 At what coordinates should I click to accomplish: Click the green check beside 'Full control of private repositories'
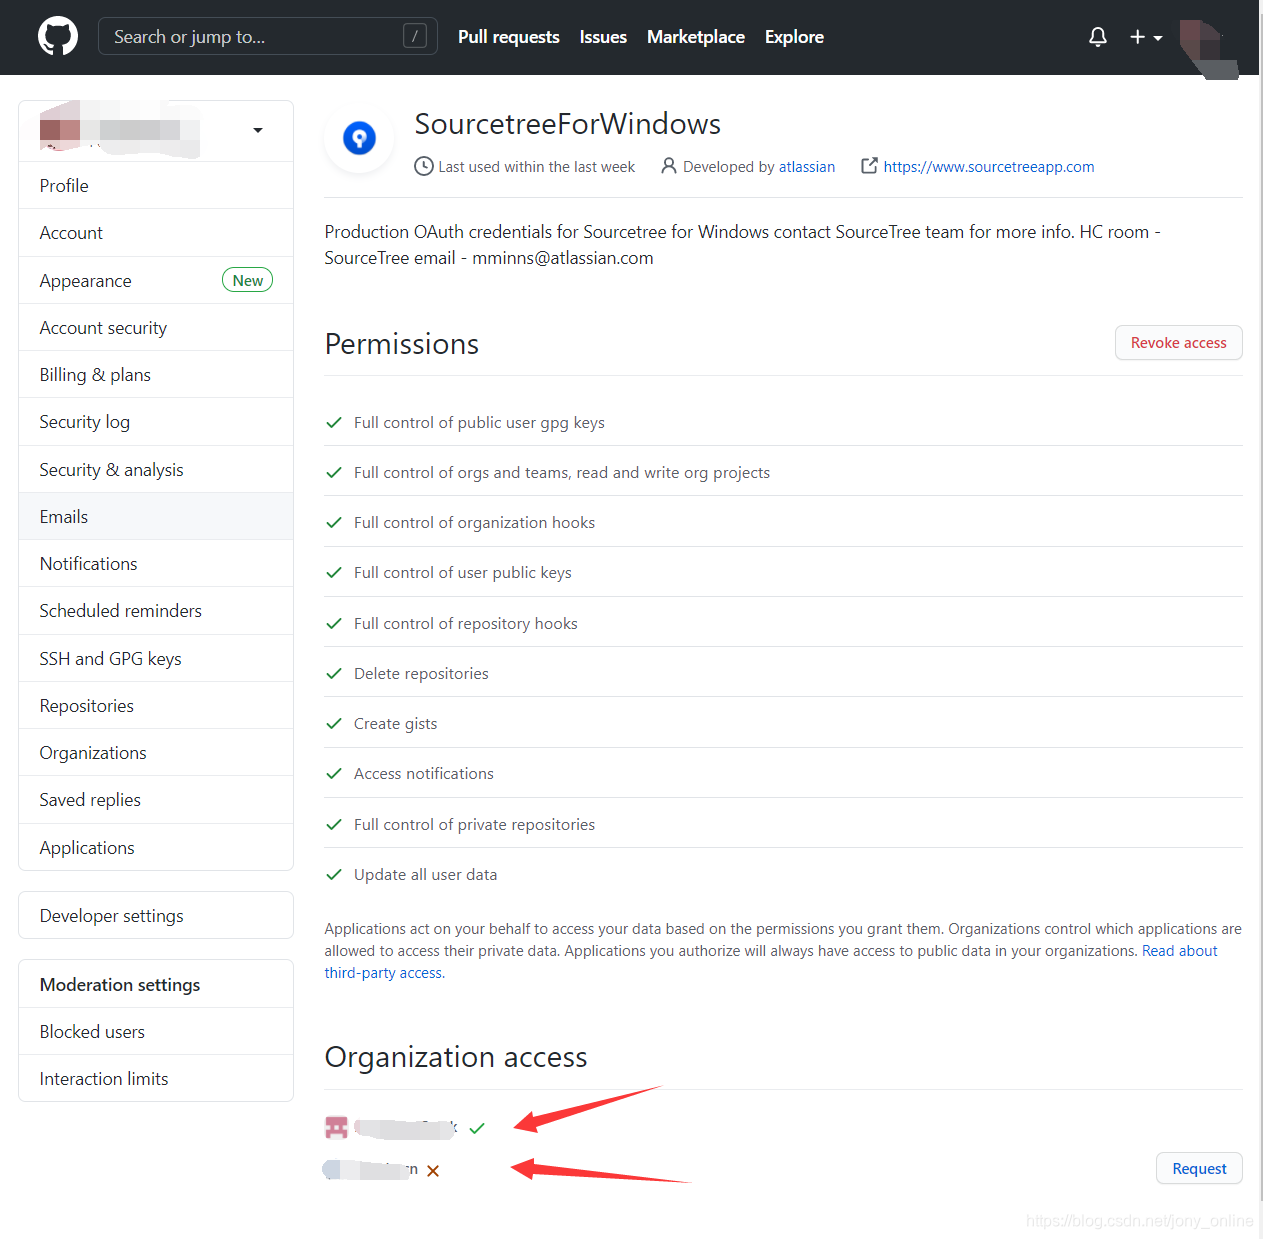point(334,824)
